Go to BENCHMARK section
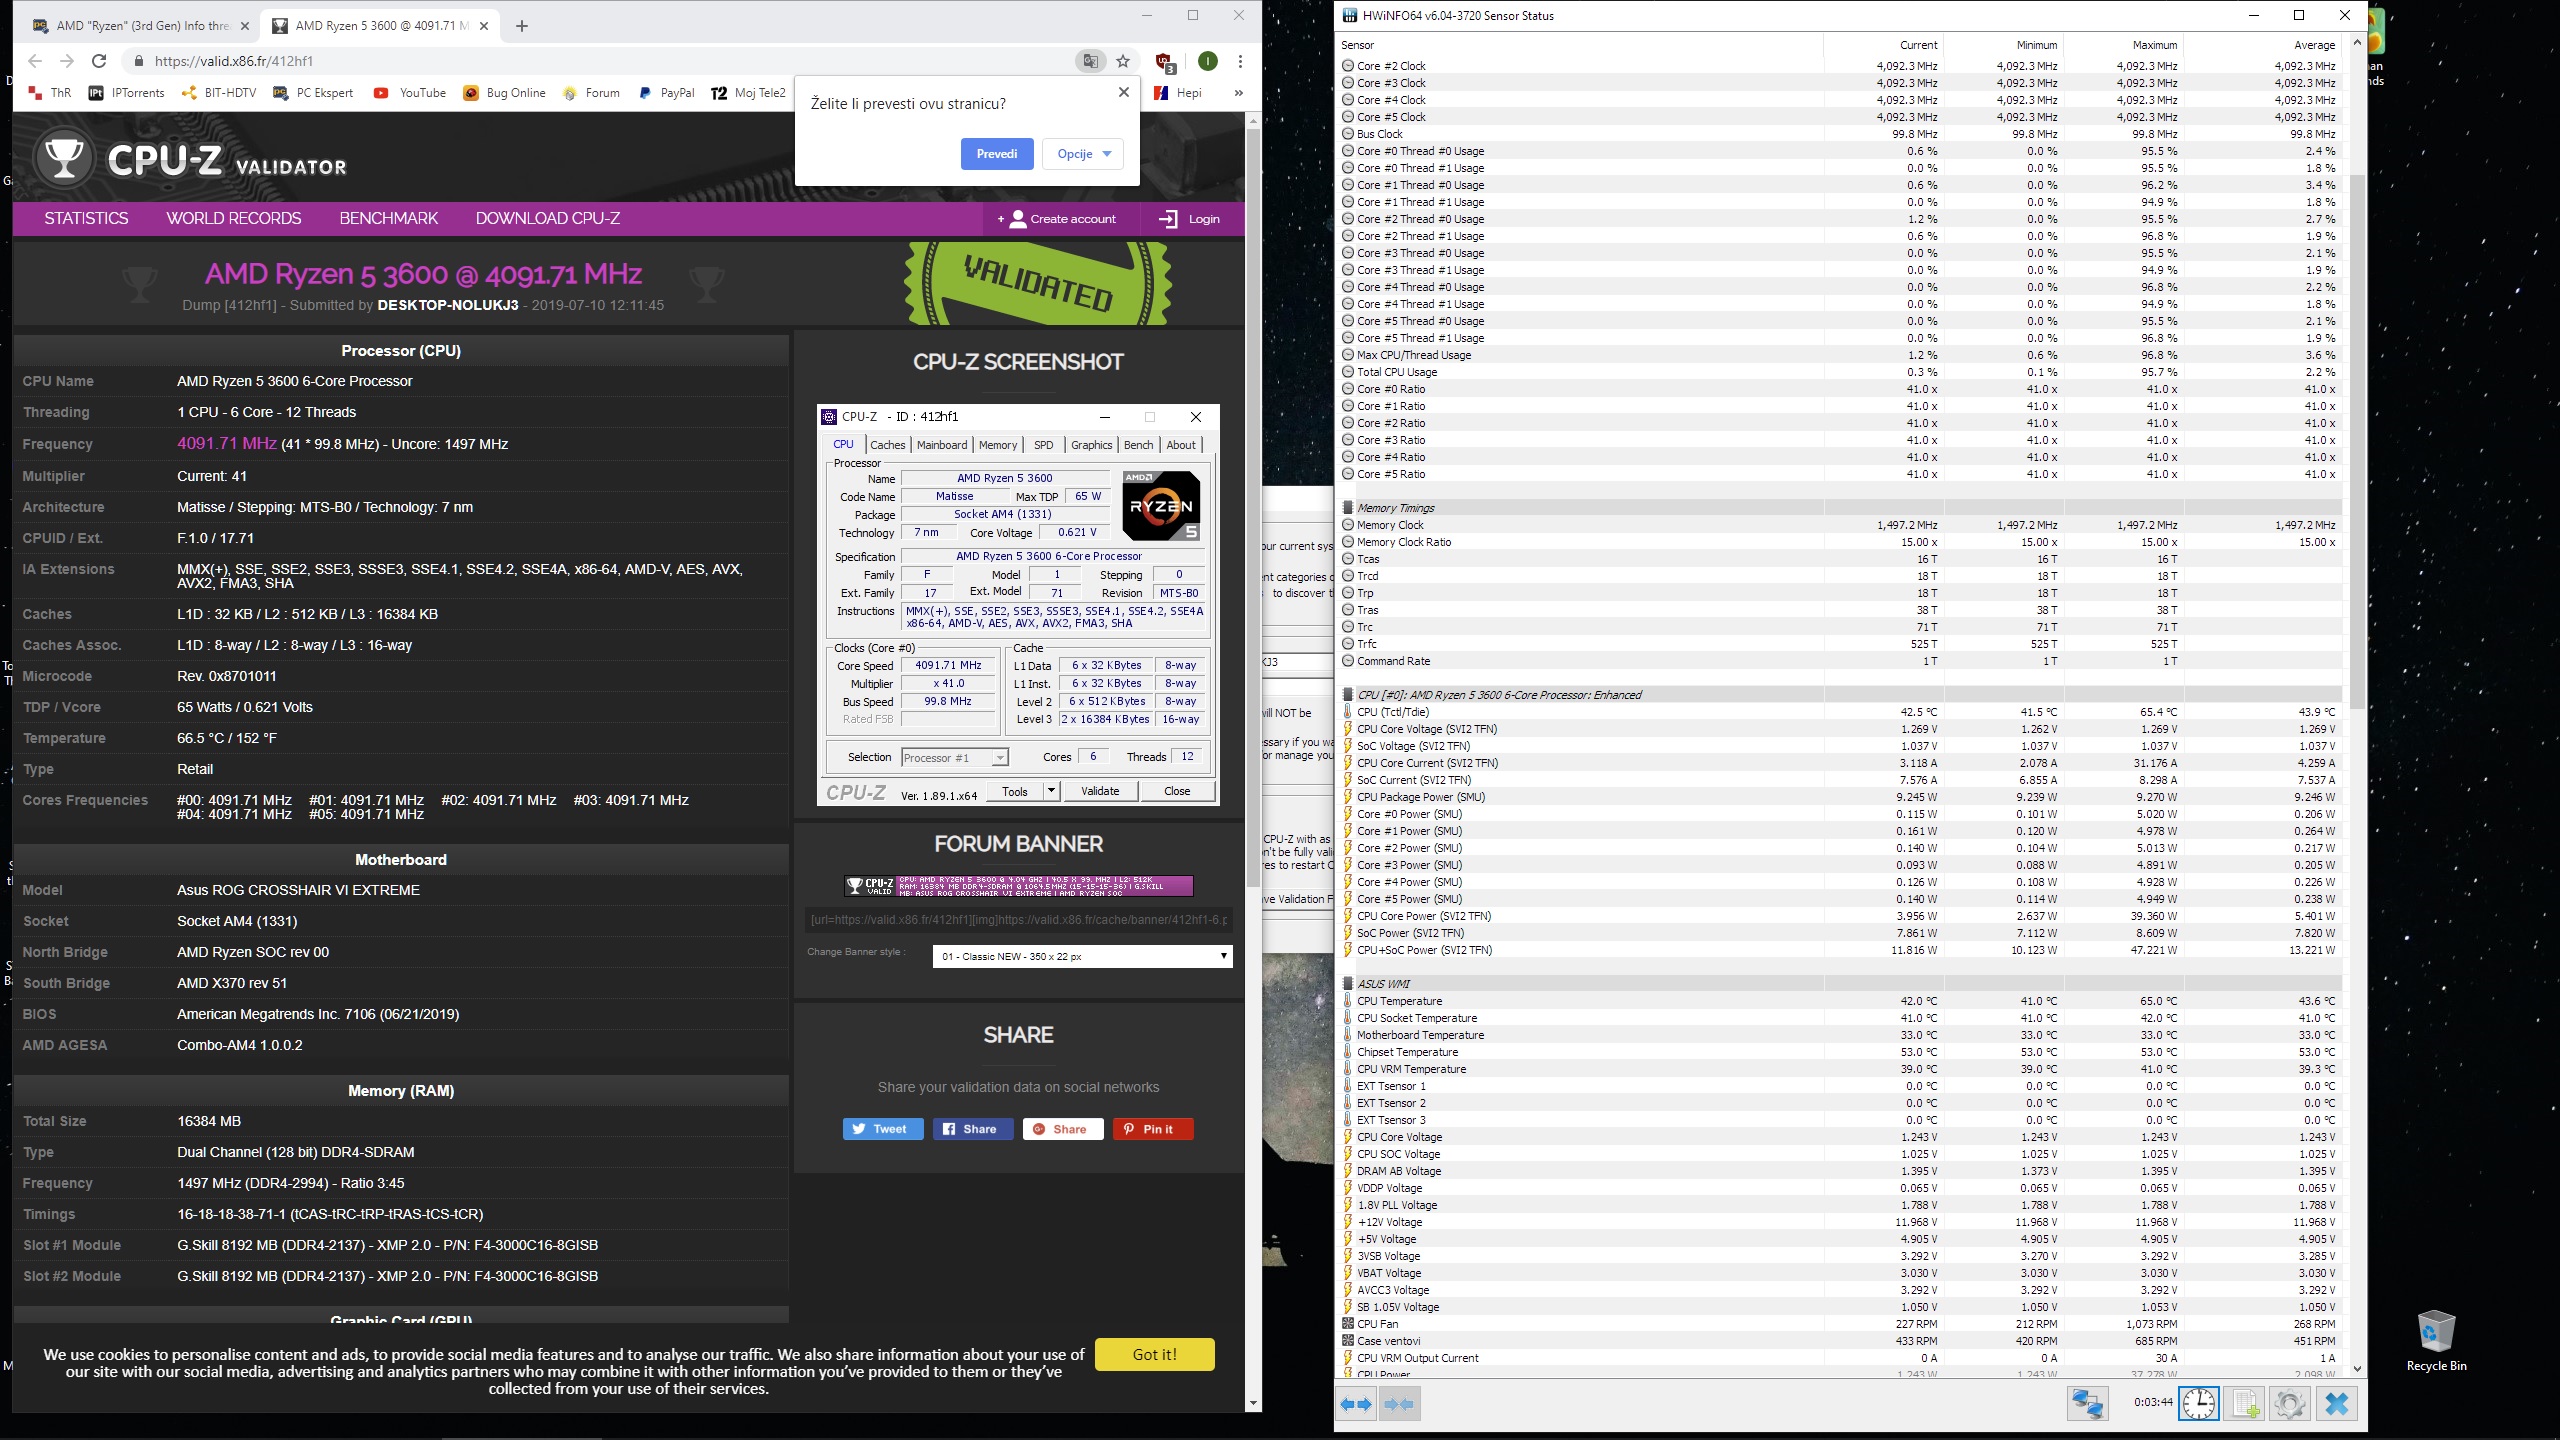This screenshot has width=2560, height=1440. 388,219
